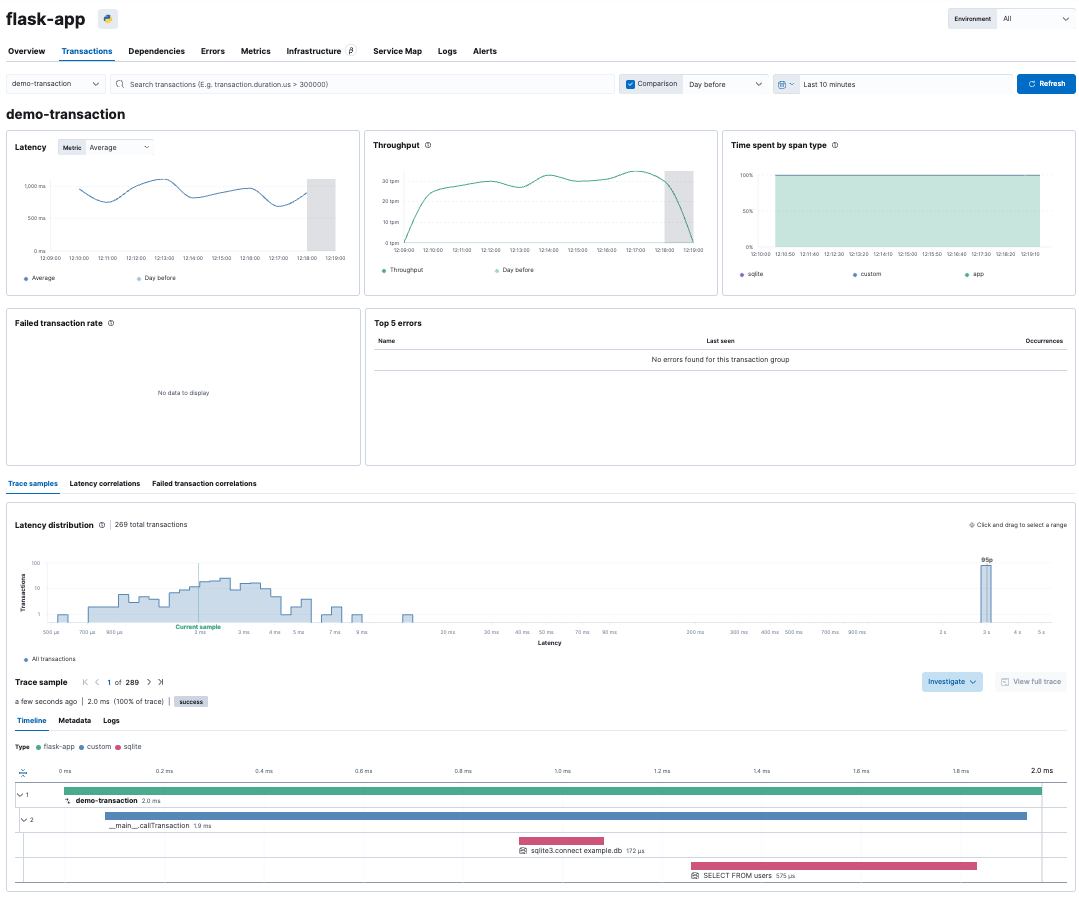
Task: Go to the first trace sample
Action: 85,682
